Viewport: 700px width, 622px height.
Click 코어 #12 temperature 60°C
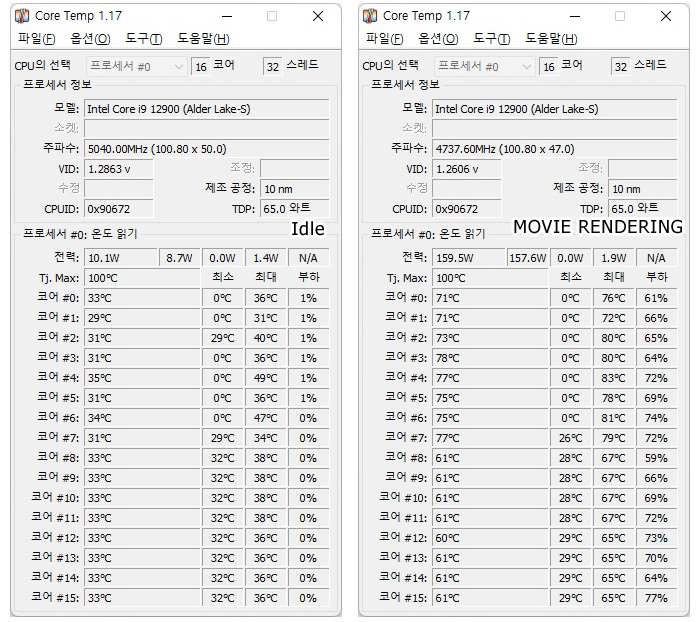click(490, 538)
